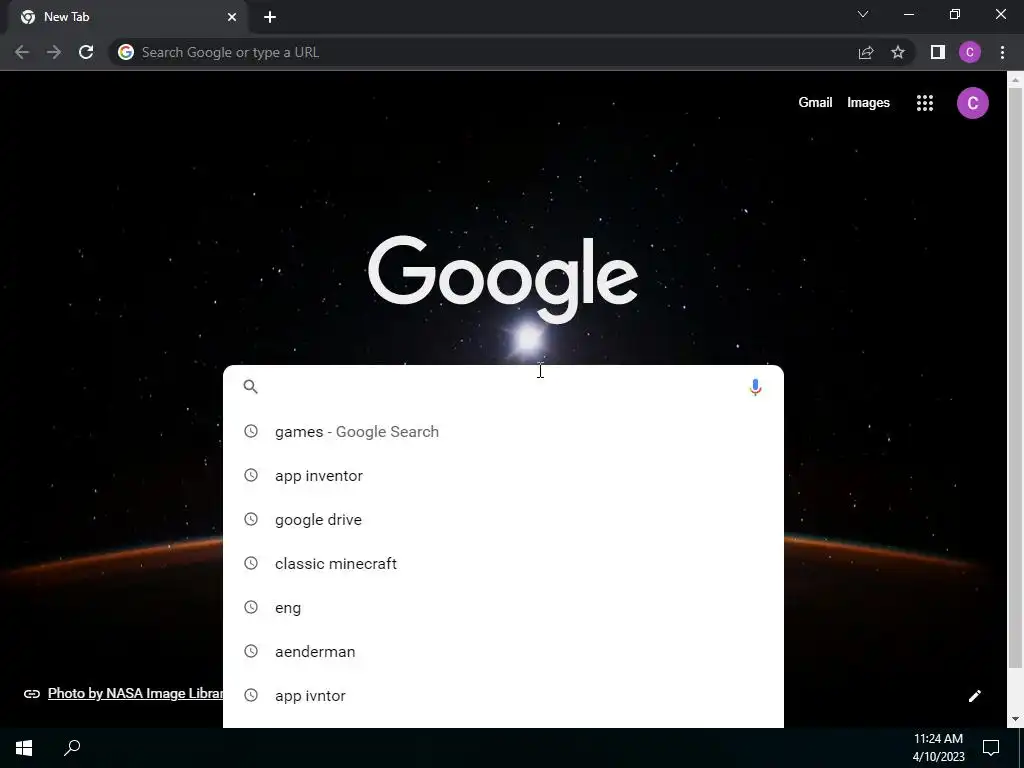Select the New Tab tab

[x=127, y=17]
